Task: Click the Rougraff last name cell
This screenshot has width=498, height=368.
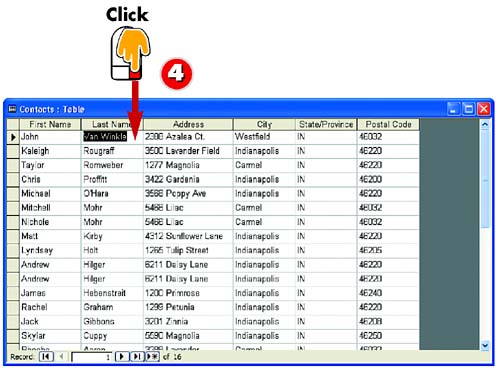Action: click(112, 151)
